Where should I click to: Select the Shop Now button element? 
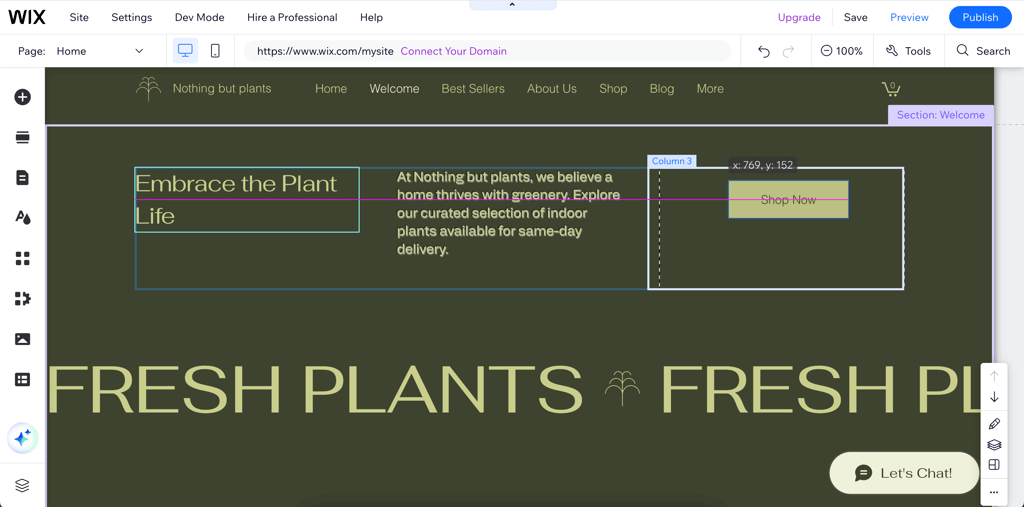coord(788,199)
